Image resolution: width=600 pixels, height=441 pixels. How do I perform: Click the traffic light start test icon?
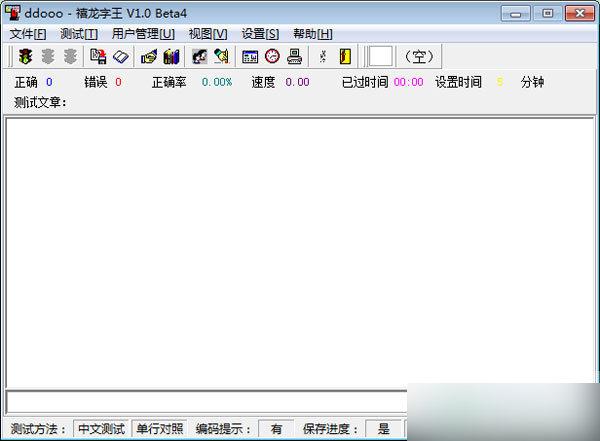click(x=25, y=57)
